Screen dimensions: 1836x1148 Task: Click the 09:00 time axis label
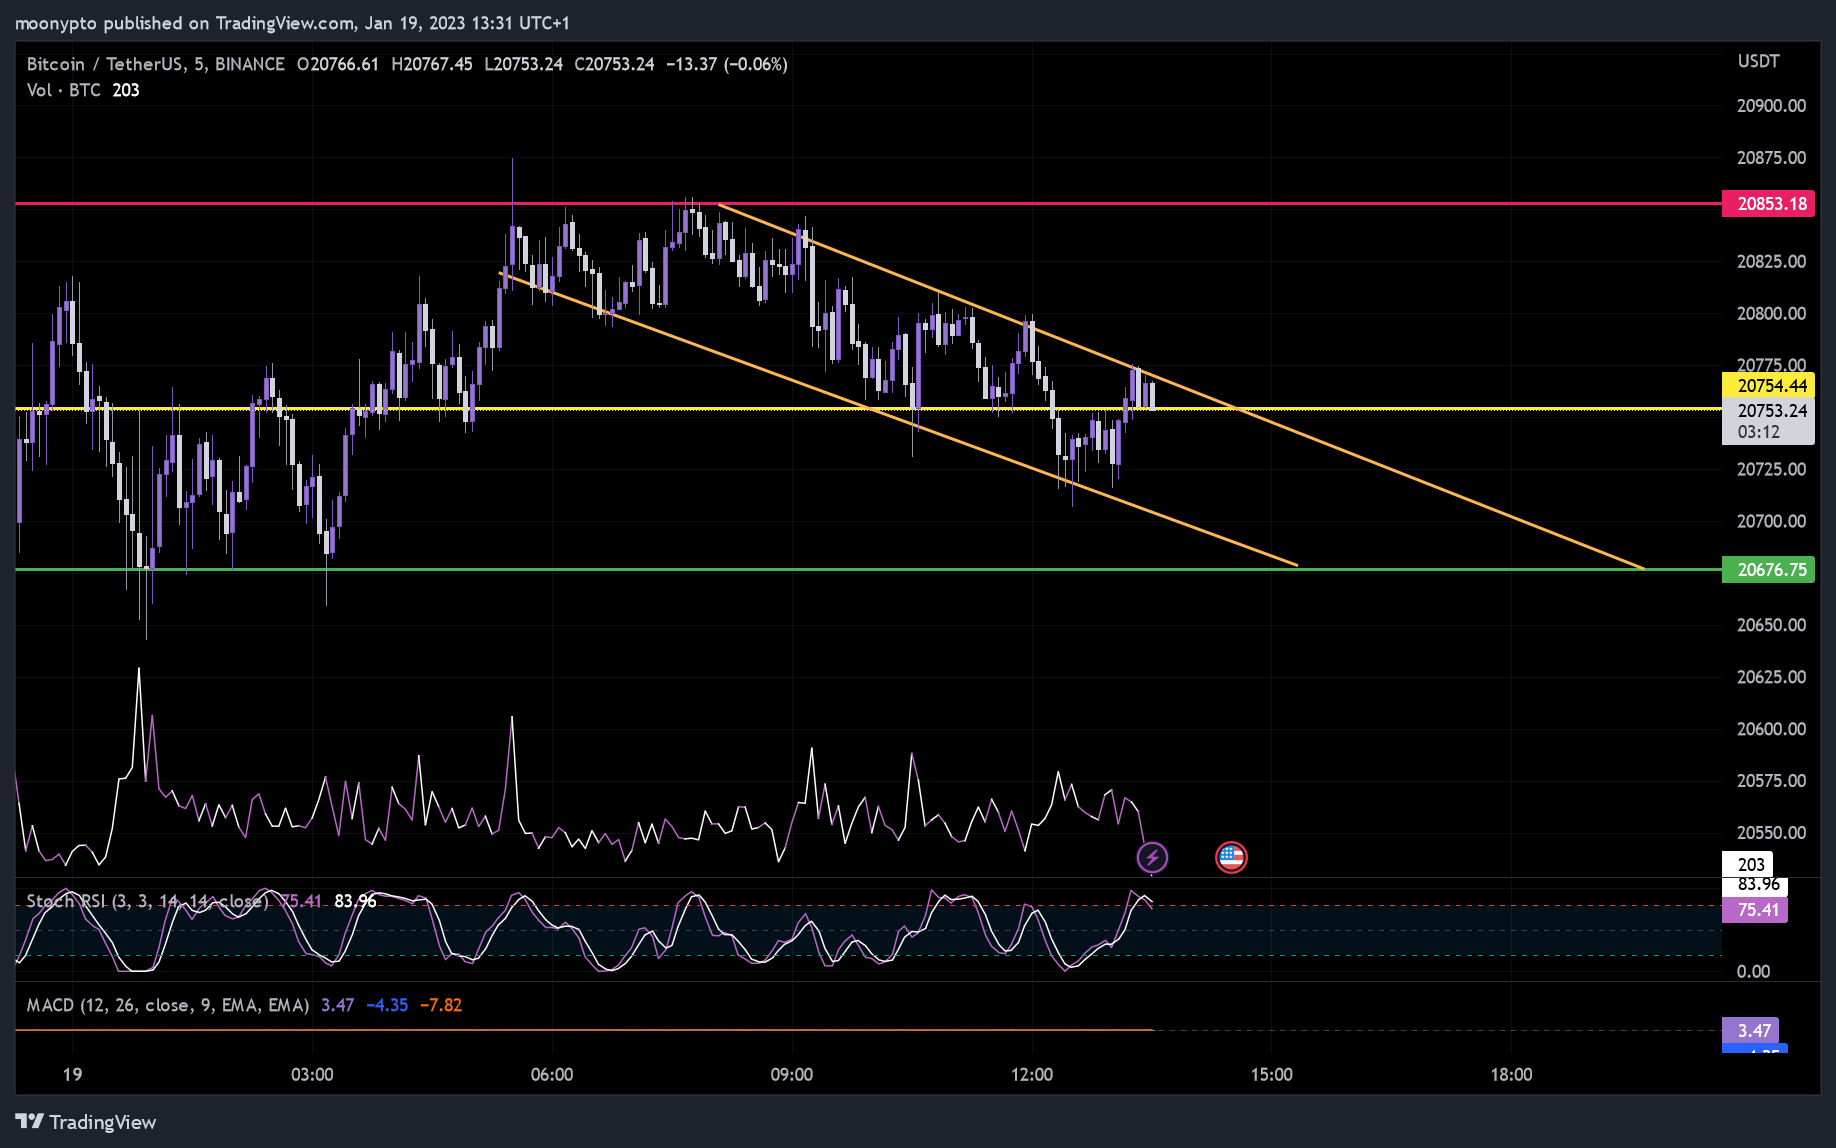click(x=791, y=1075)
